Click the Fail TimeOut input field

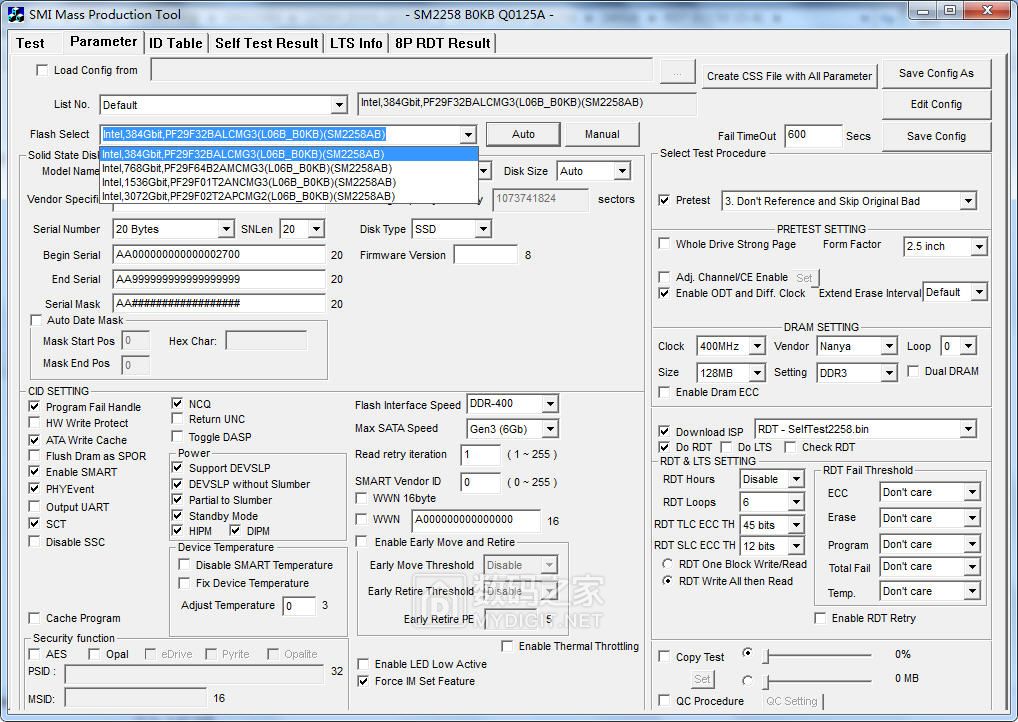point(813,136)
